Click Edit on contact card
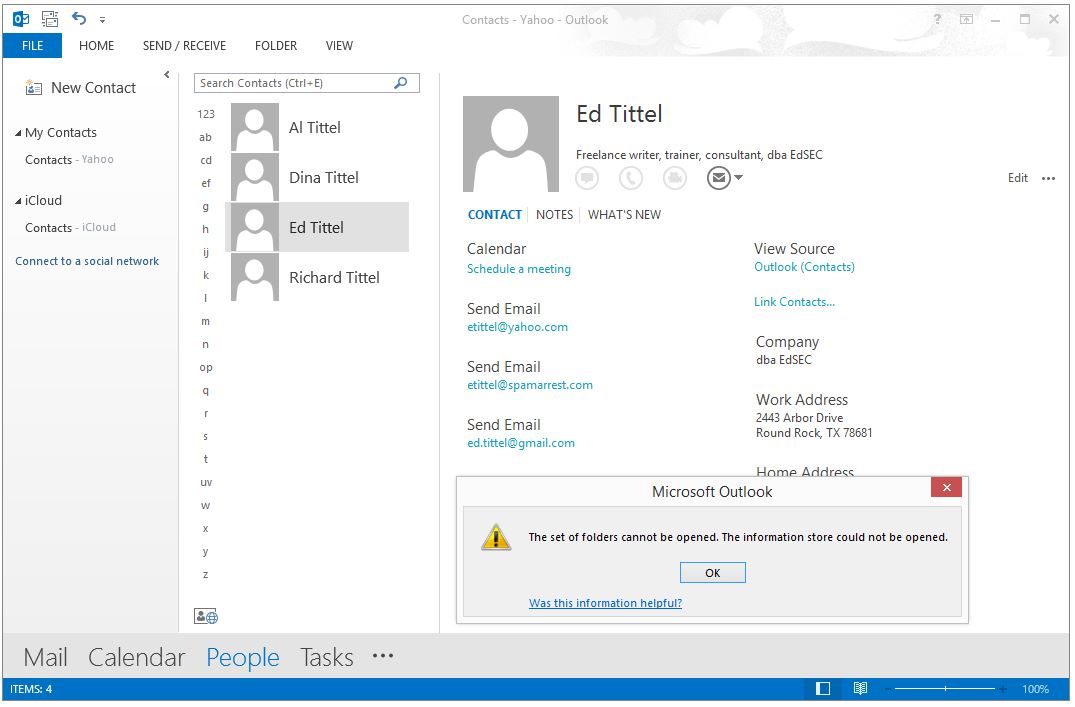 (1017, 178)
